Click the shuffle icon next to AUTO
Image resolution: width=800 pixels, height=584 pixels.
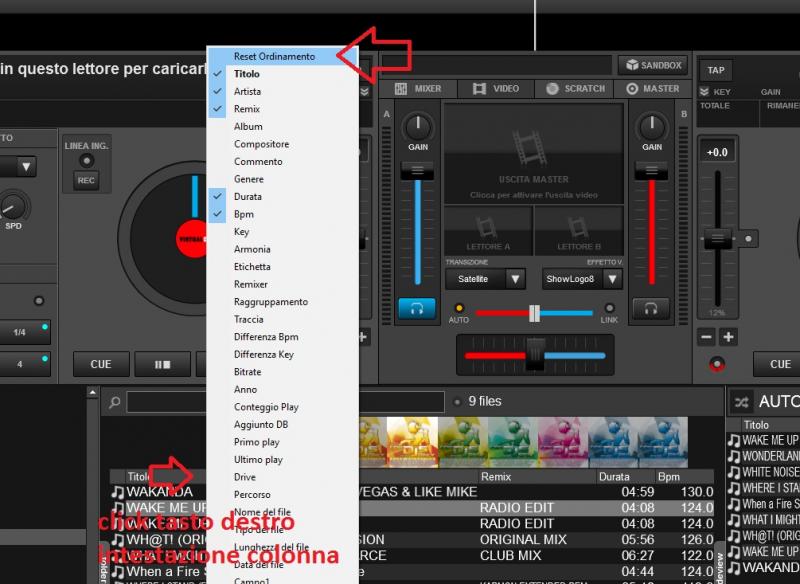741,402
